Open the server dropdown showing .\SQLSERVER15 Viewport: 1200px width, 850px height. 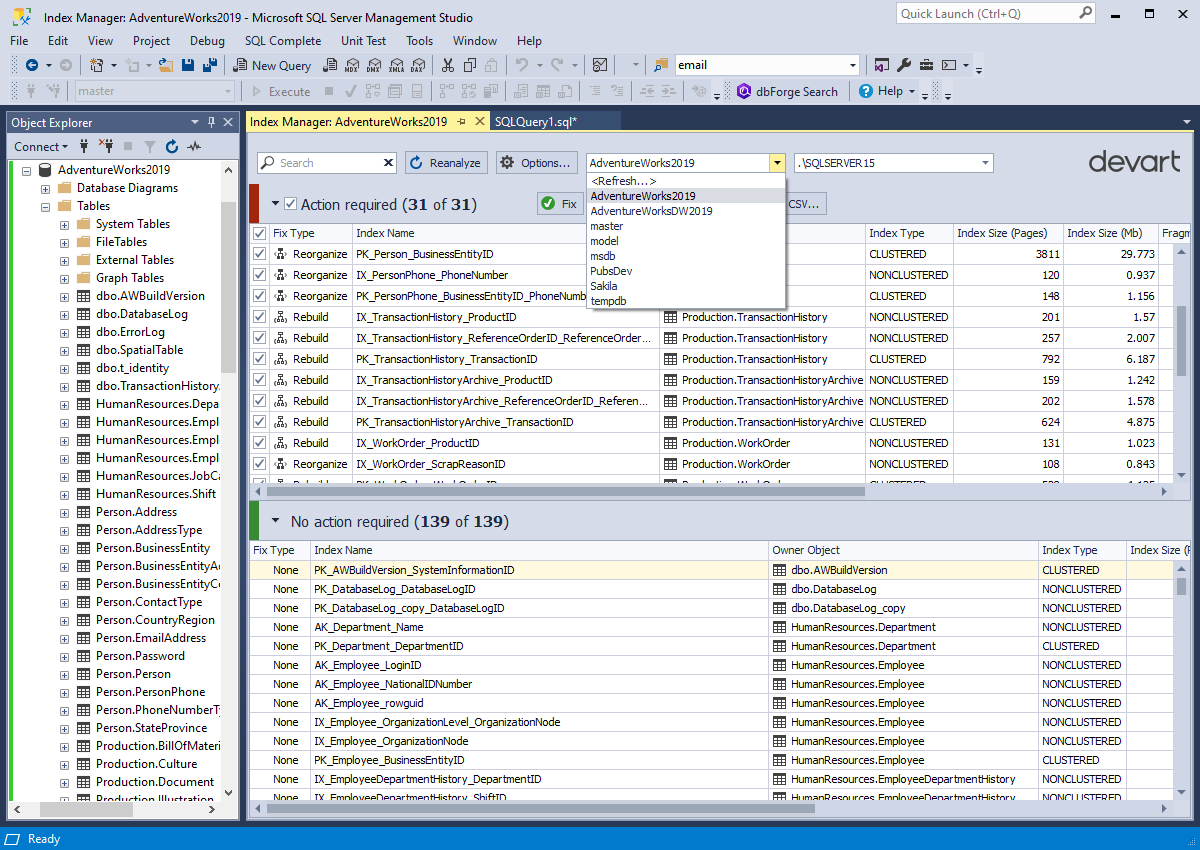984,162
